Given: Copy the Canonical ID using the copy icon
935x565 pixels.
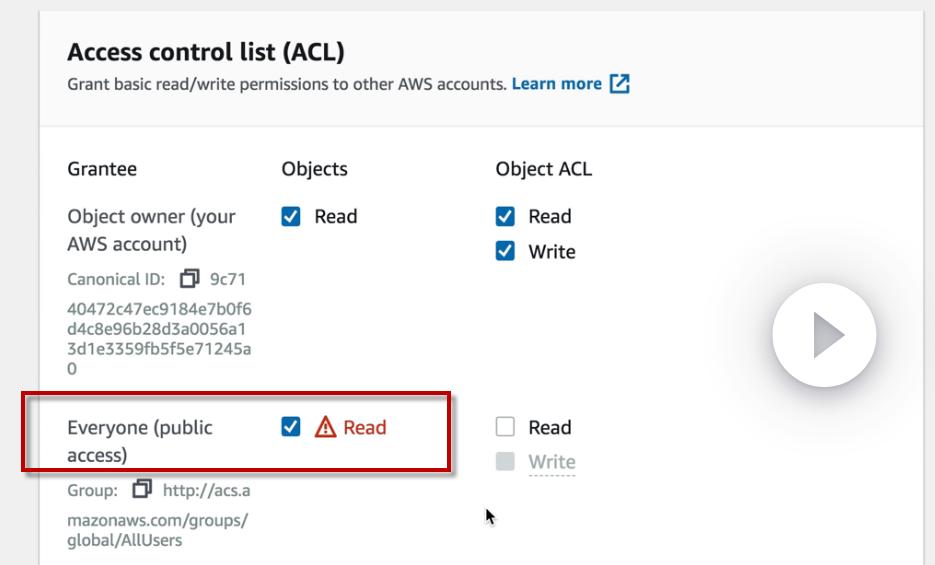Looking at the screenshot, I should coord(189,279).
